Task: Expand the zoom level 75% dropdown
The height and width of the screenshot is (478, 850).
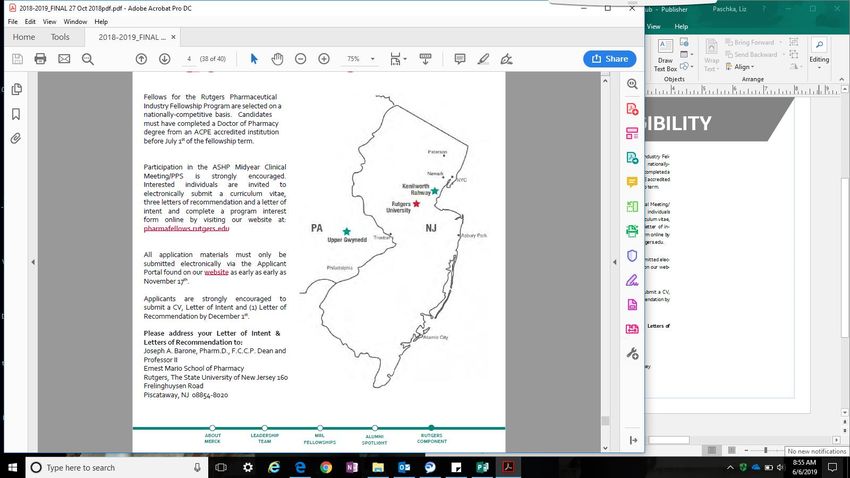Action: point(372,59)
